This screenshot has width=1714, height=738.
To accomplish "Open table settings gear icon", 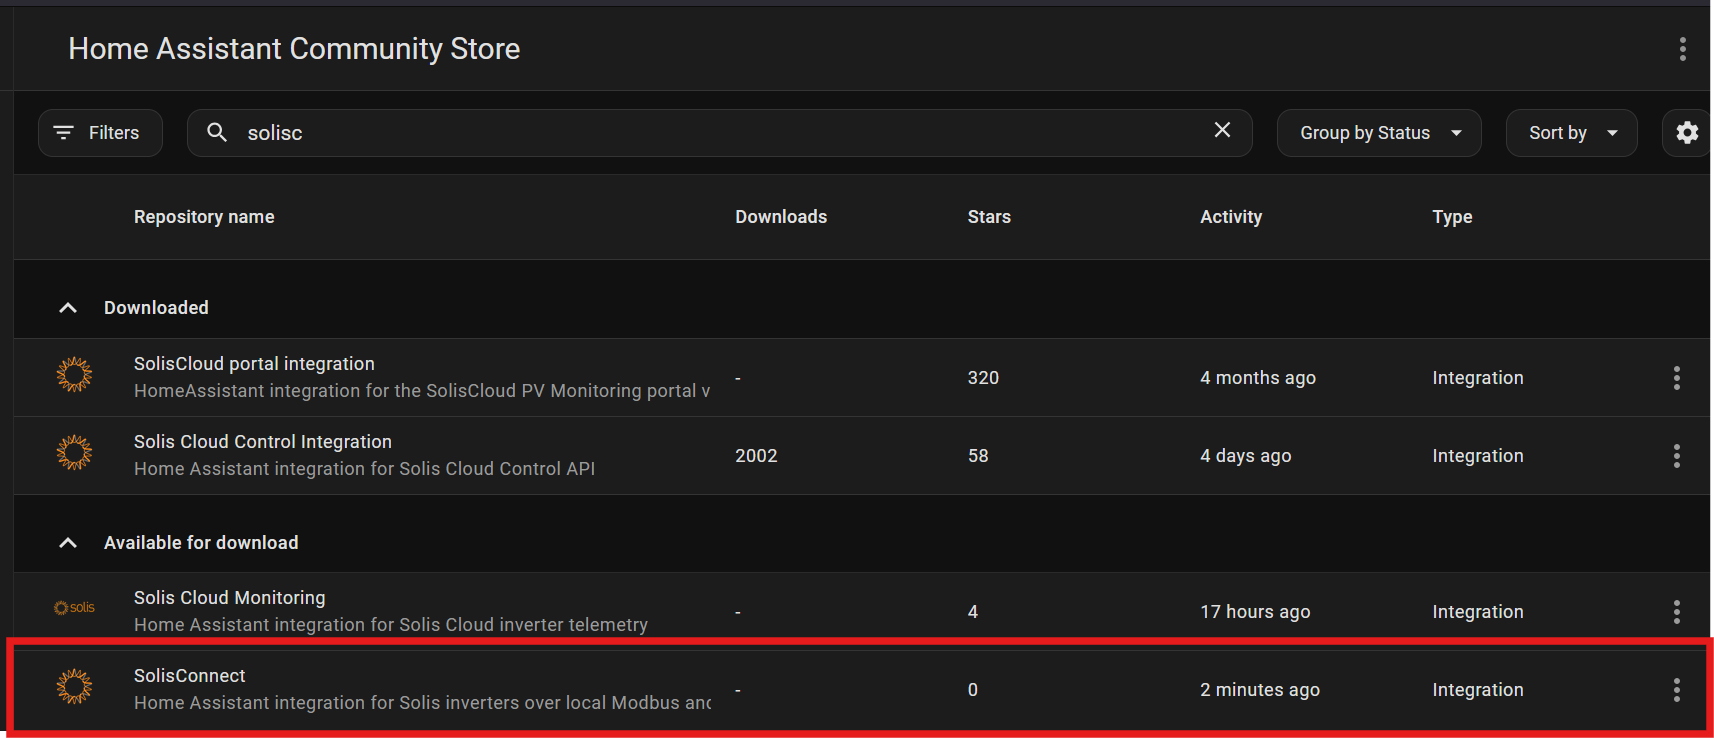I will pyautogui.click(x=1687, y=133).
